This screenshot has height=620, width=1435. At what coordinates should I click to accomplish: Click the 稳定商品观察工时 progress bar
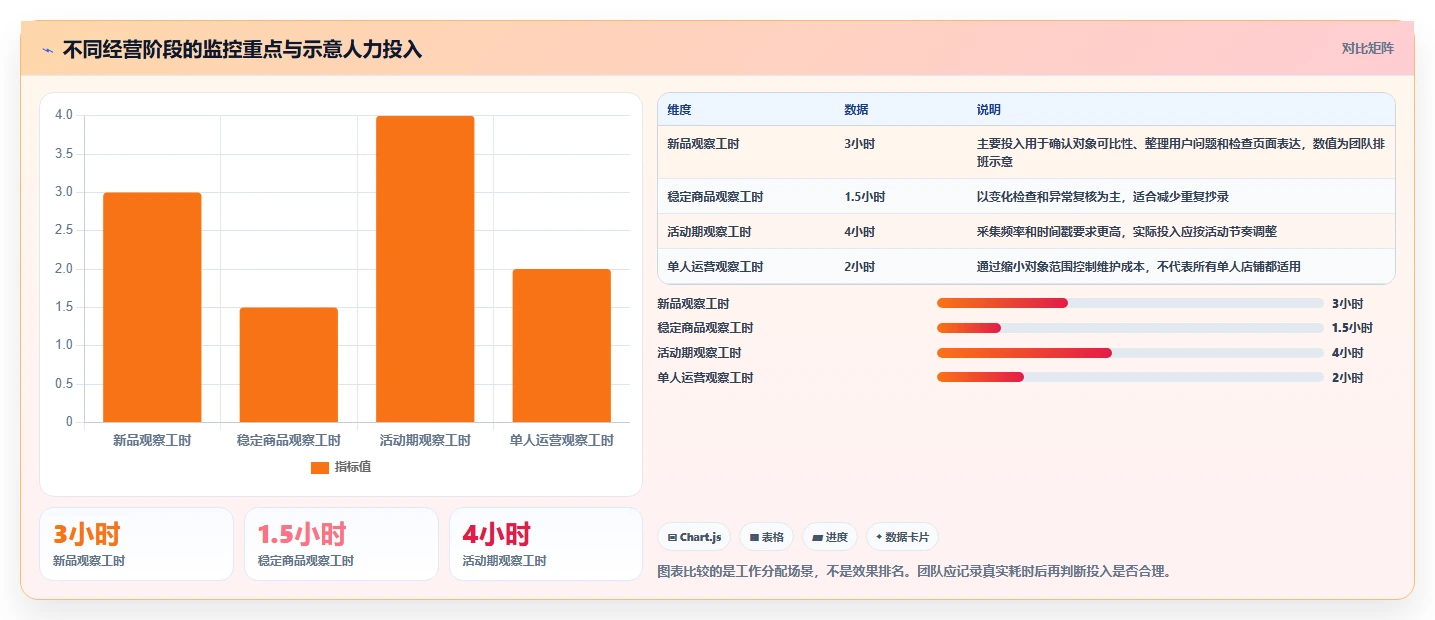[x=1130, y=328]
